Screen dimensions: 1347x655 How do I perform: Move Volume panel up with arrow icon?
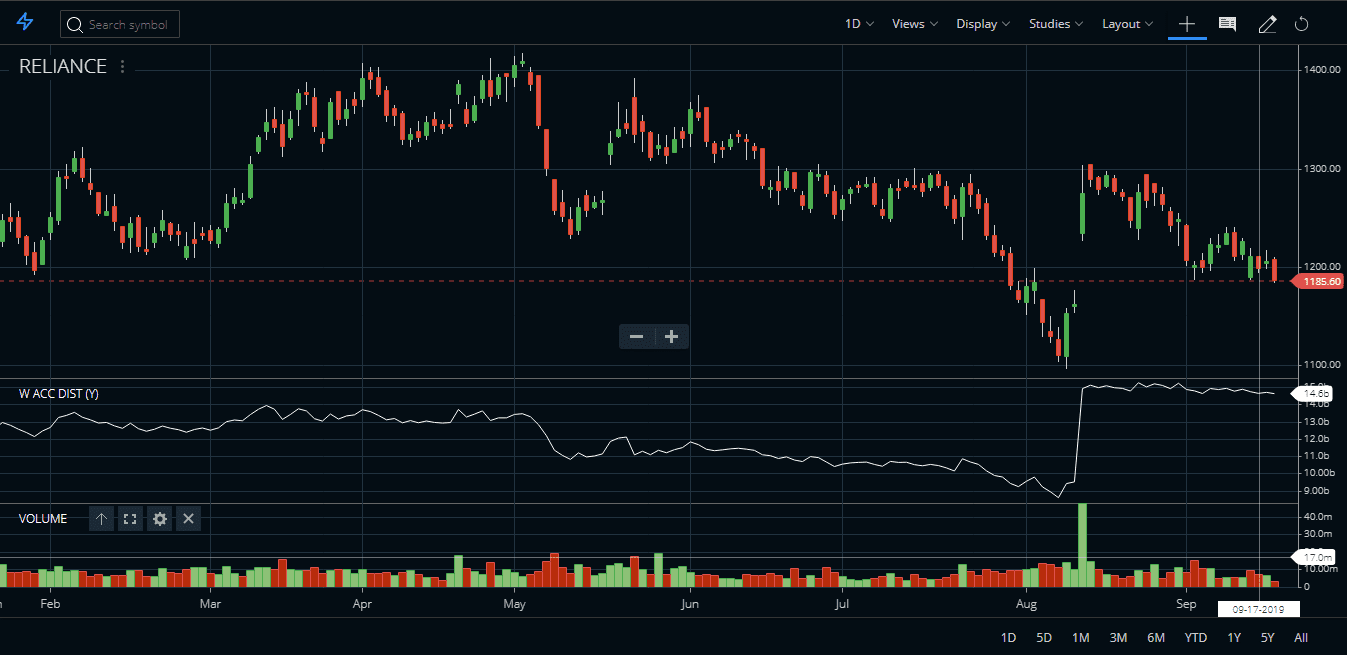coord(101,518)
